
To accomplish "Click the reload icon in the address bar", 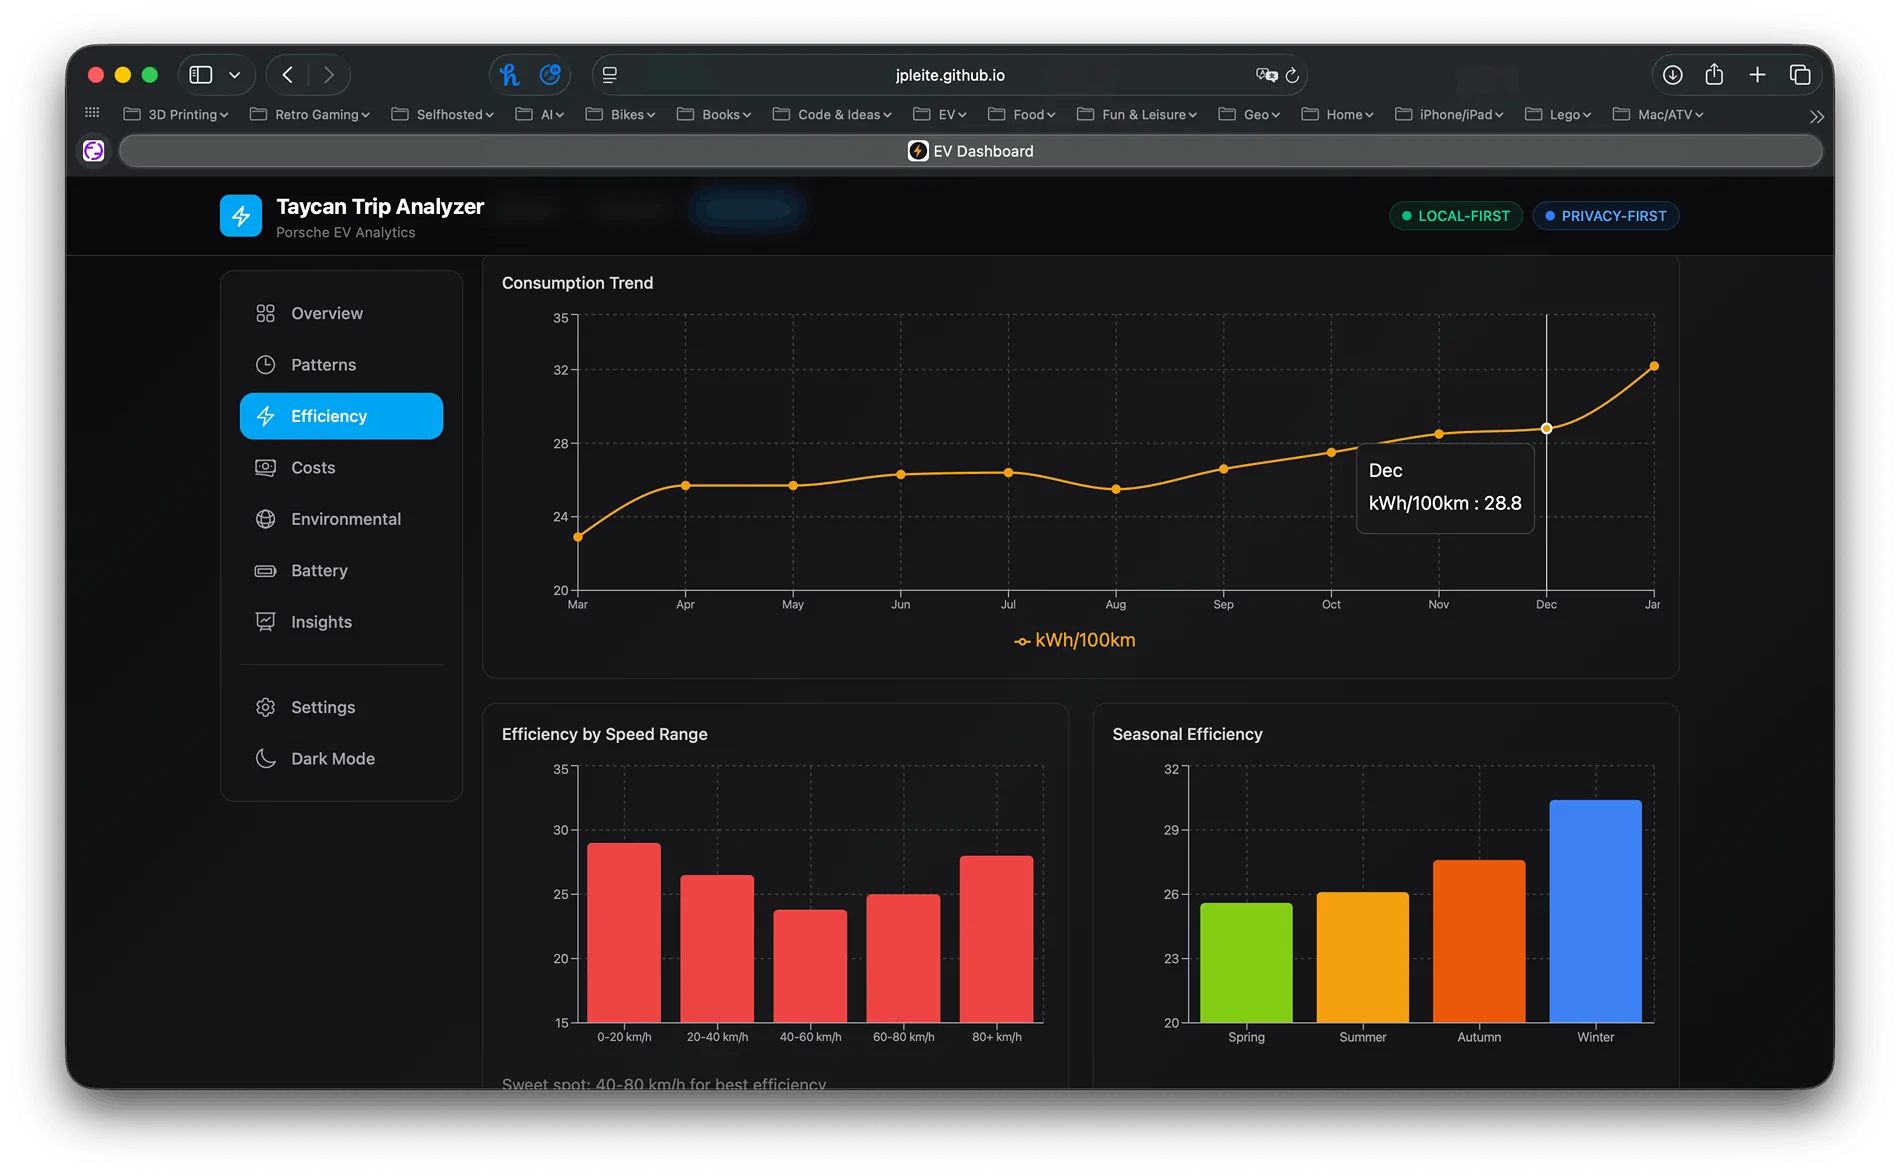I will (x=1292, y=75).
